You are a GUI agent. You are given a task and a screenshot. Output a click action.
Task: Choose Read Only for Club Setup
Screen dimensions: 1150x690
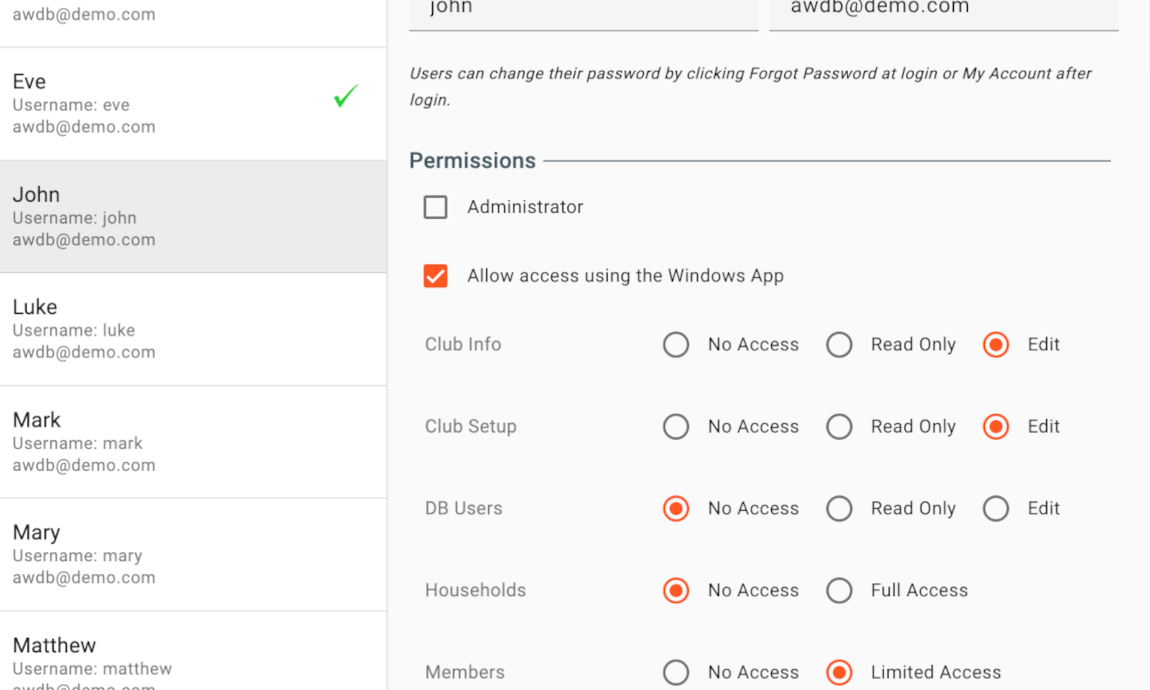pos(839,427)
